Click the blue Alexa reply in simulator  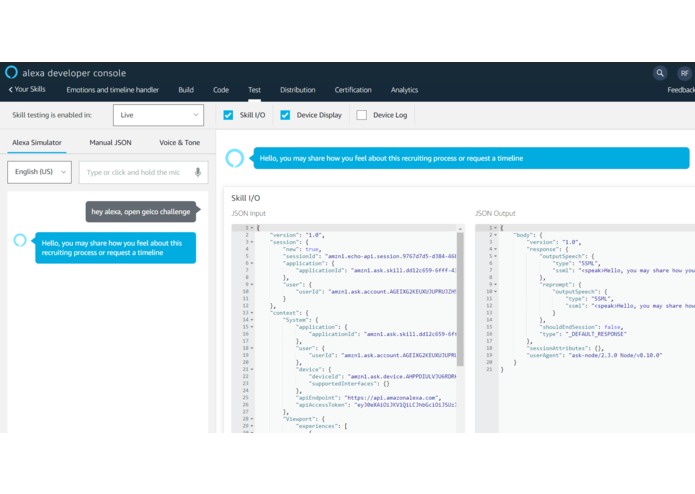click(x=115, y=248)
